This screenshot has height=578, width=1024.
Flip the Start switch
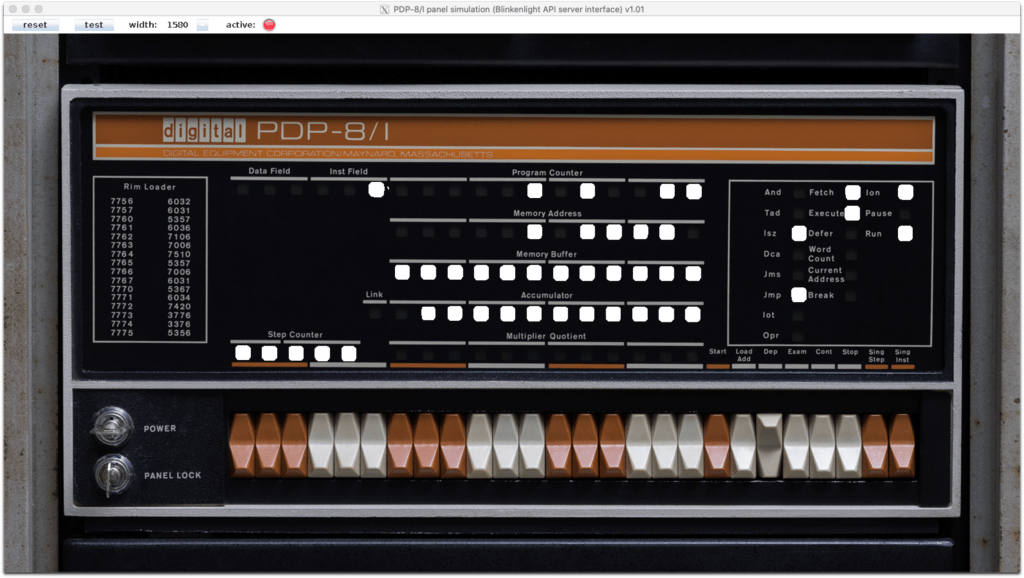tap(717, 445)
